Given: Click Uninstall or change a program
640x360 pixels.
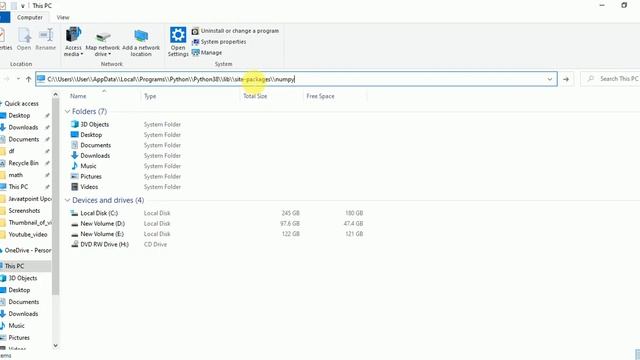Looking at the screenshot, I should point(236,31).
